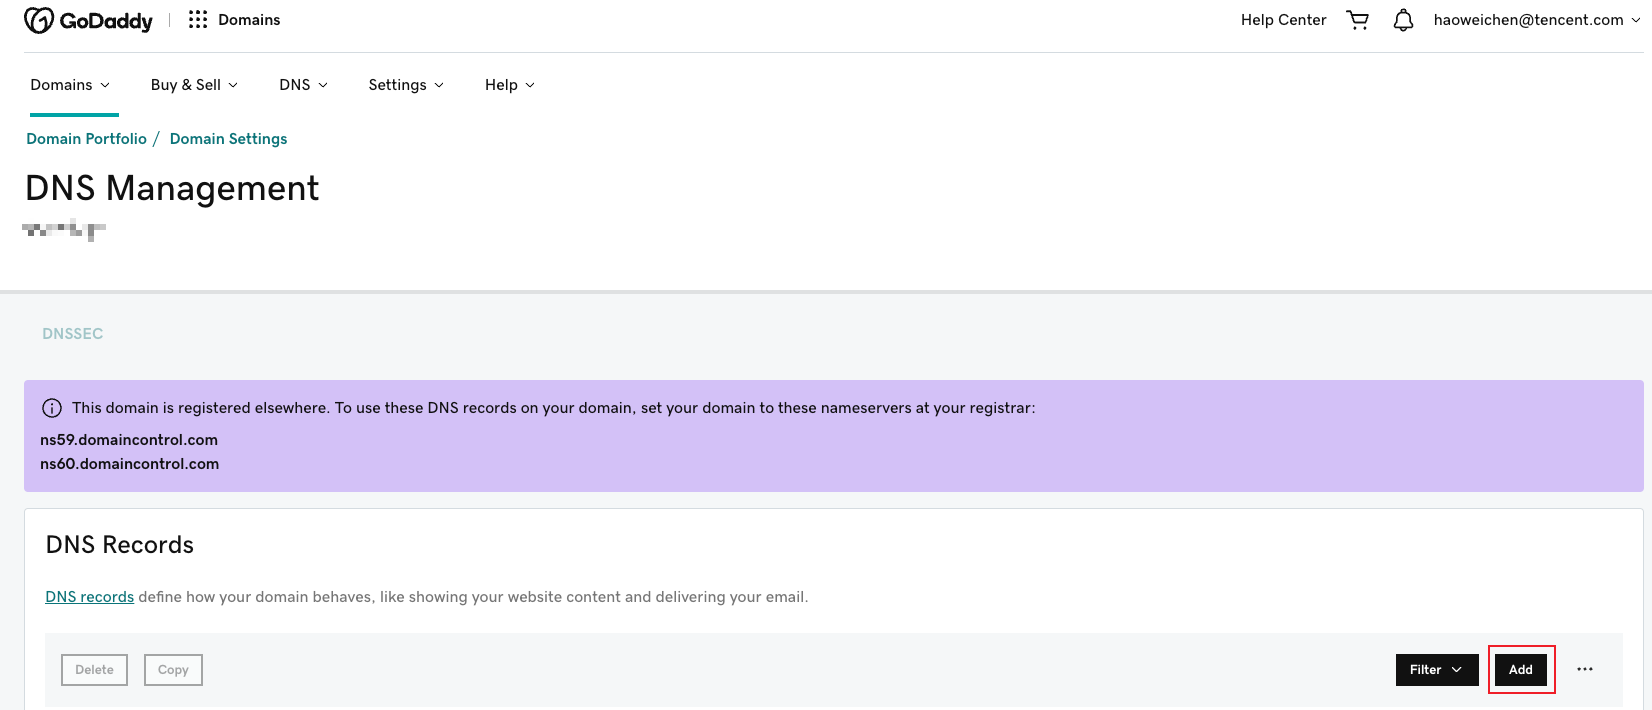Switch to the DNSSEC tab

(x=72, y=334)
